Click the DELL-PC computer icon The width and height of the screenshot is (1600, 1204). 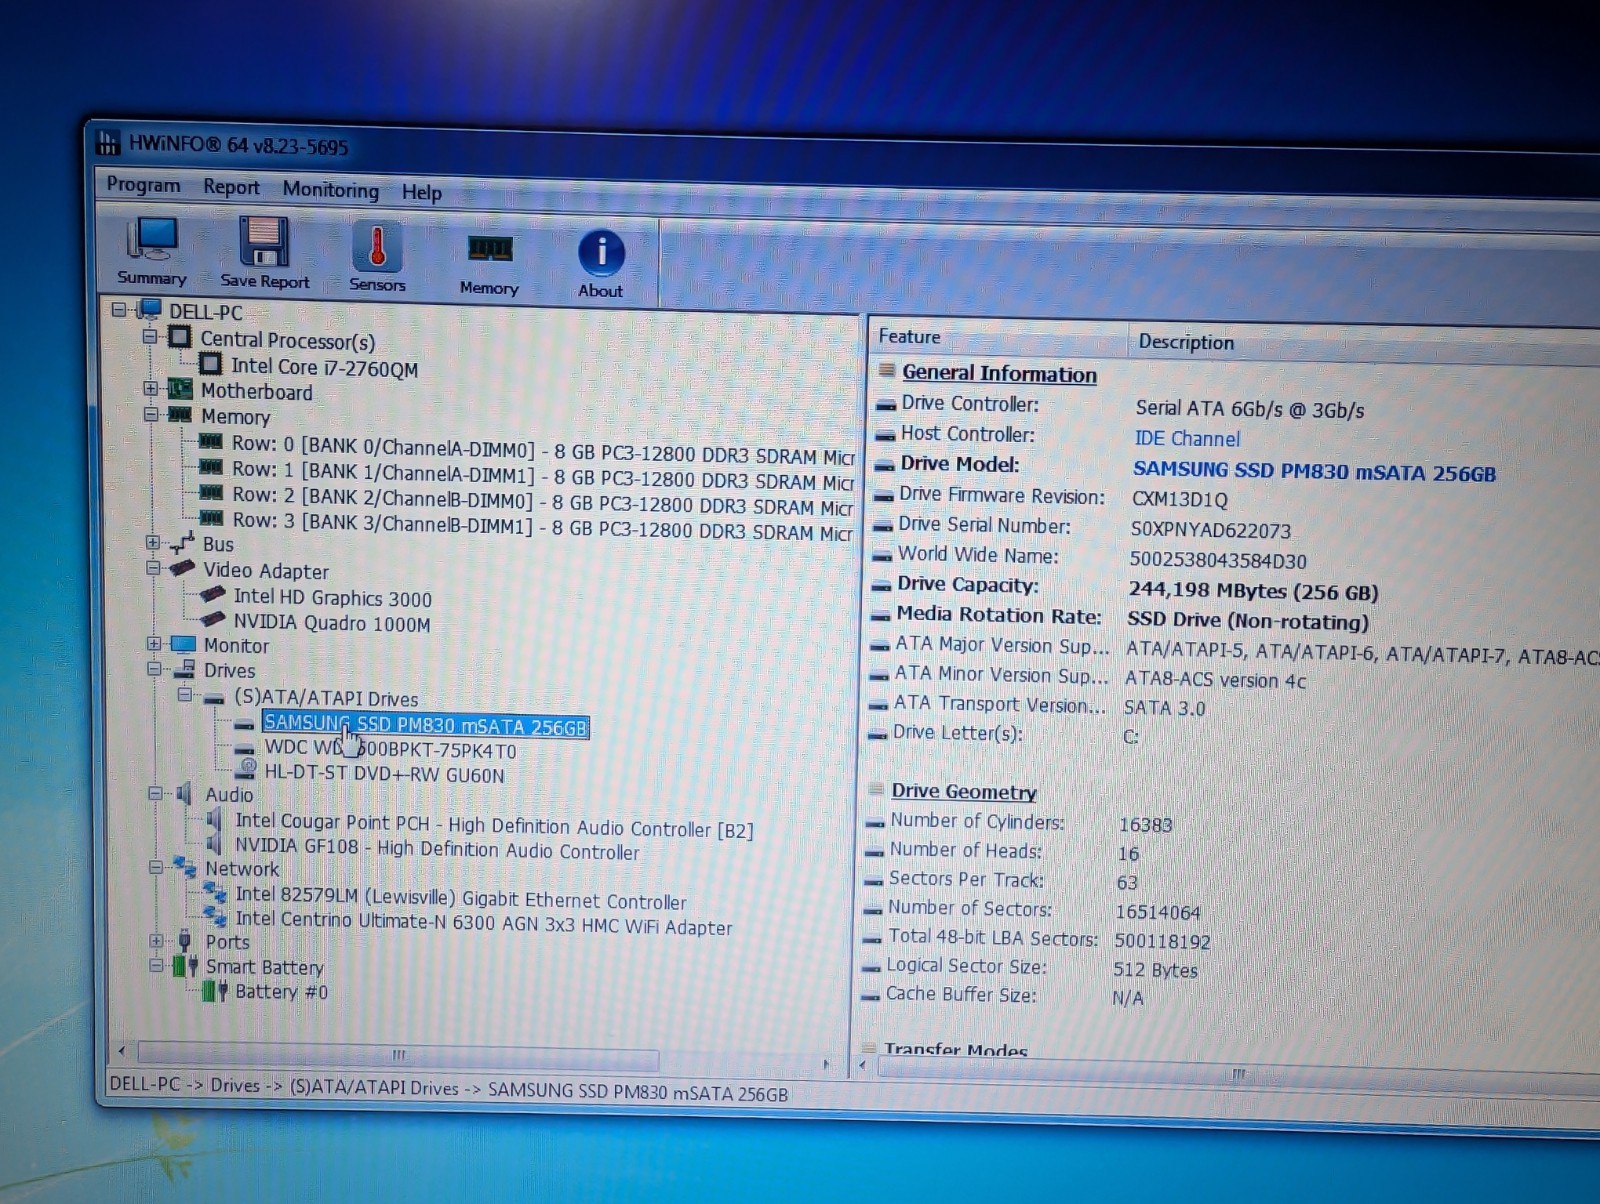tap(150, 309)
